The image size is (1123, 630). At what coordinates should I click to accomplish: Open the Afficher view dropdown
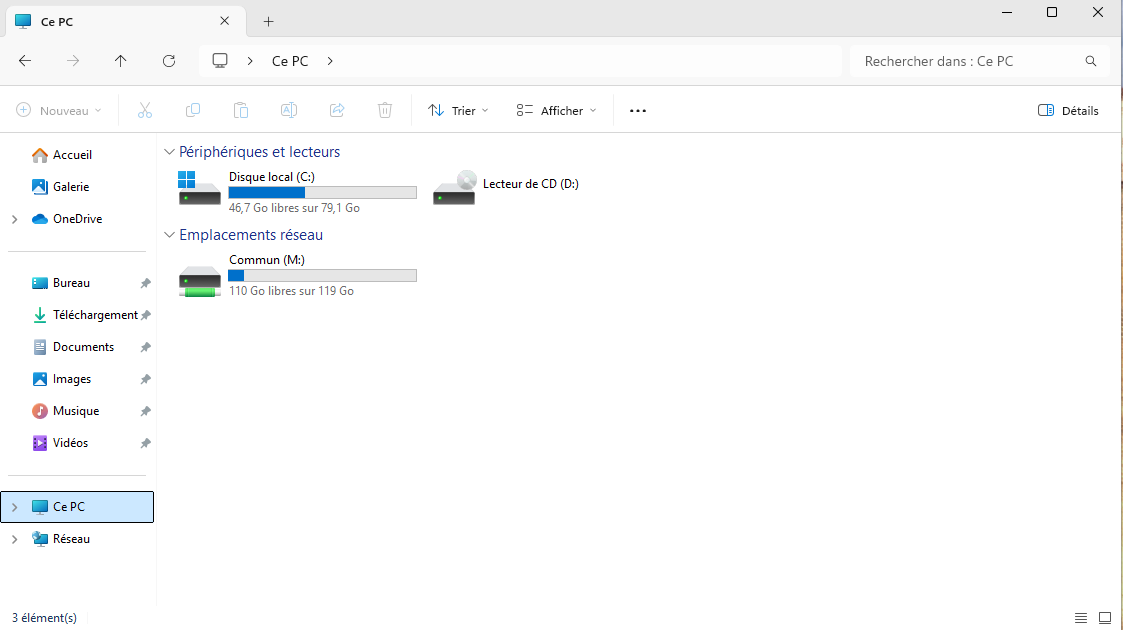[x=556, y=110]
